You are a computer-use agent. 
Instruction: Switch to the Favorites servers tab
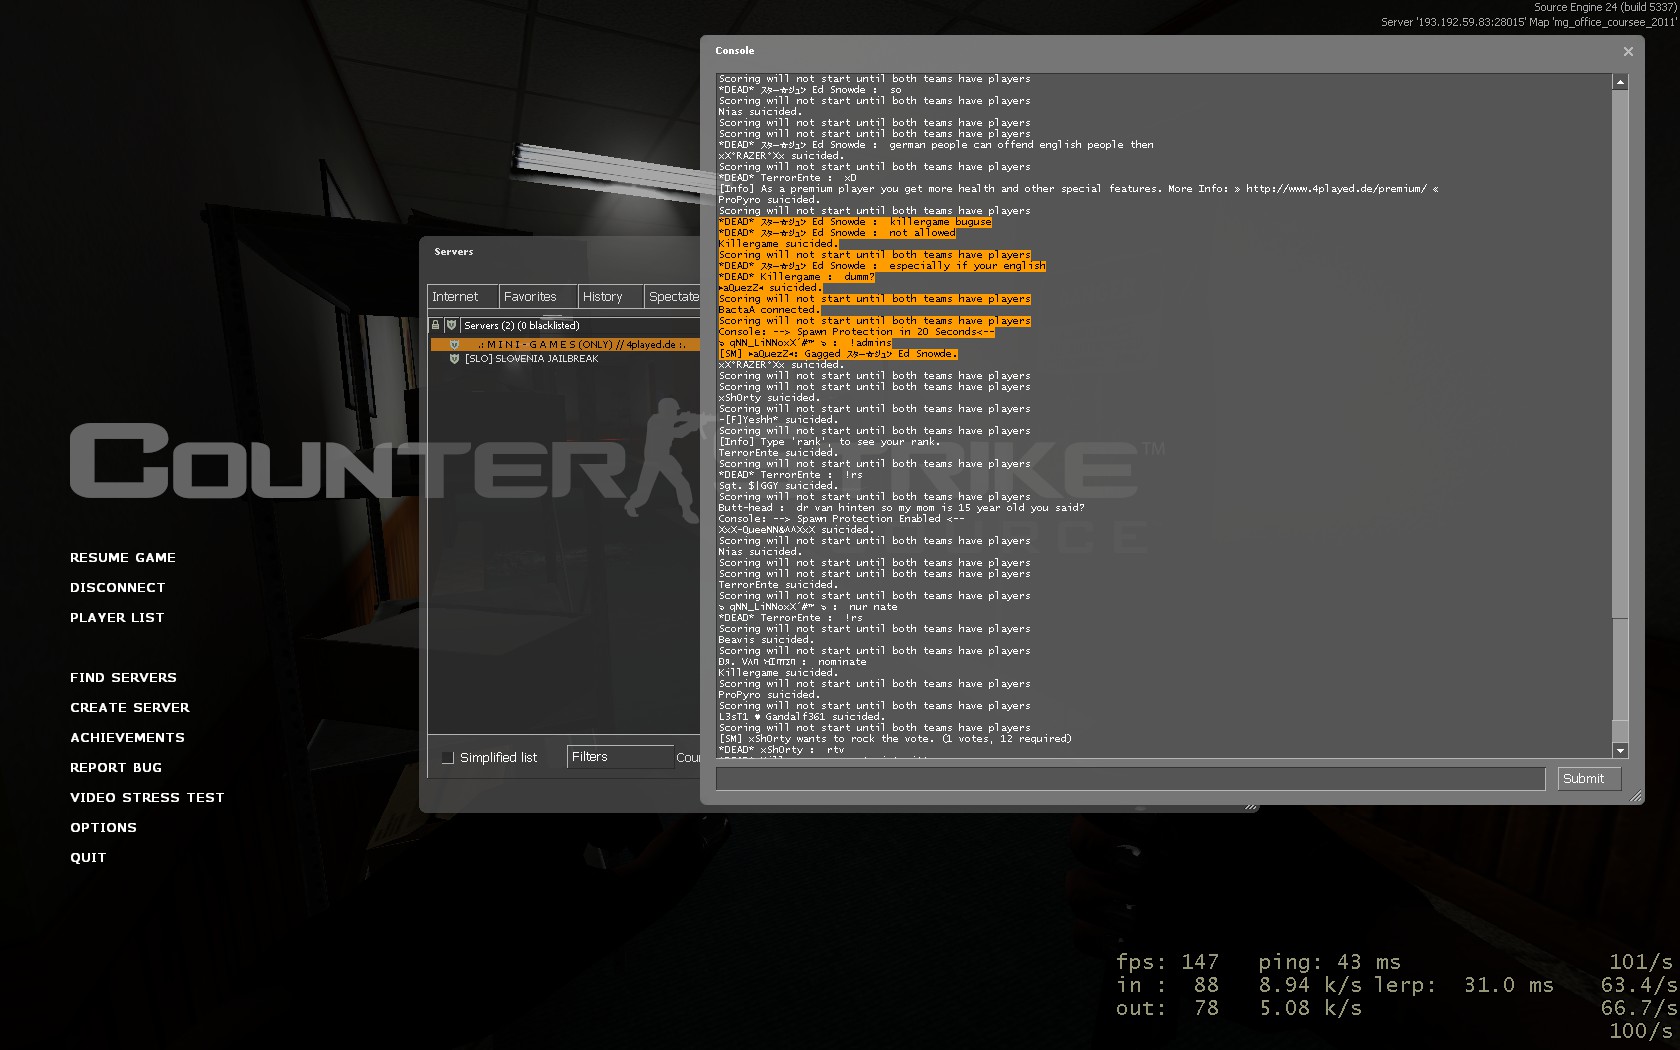point(538,297)
